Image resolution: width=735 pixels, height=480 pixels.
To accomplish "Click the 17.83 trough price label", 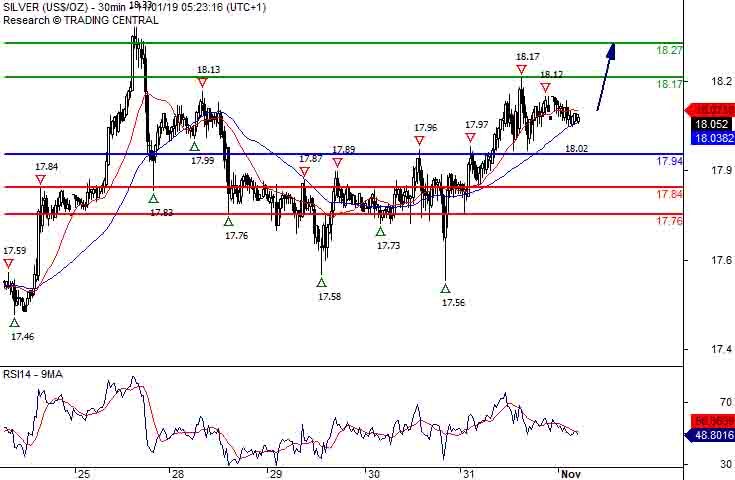I will click(x=162, y=212).
